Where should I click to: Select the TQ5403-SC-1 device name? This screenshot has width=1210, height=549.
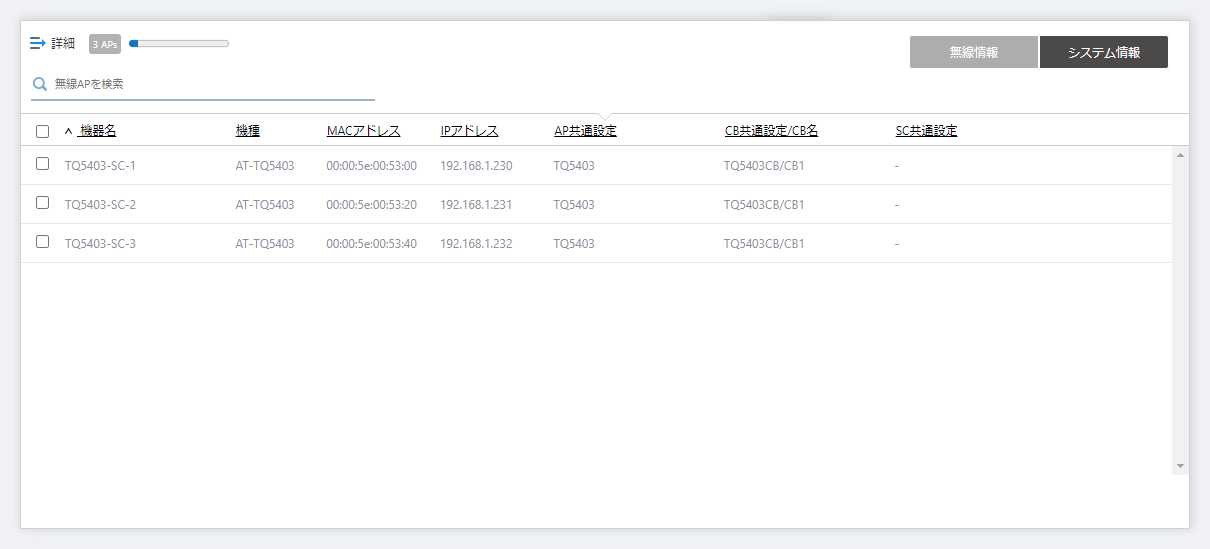click(x=100, y=166)
